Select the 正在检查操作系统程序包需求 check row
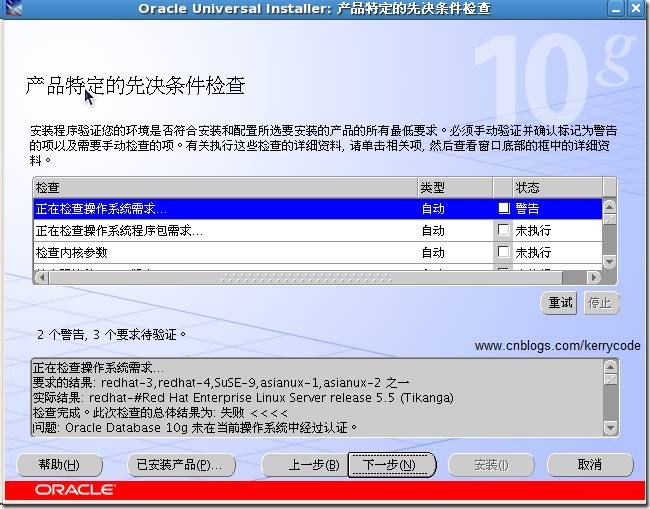Viewport: 650px width, 509px height. tap(318, 230)
